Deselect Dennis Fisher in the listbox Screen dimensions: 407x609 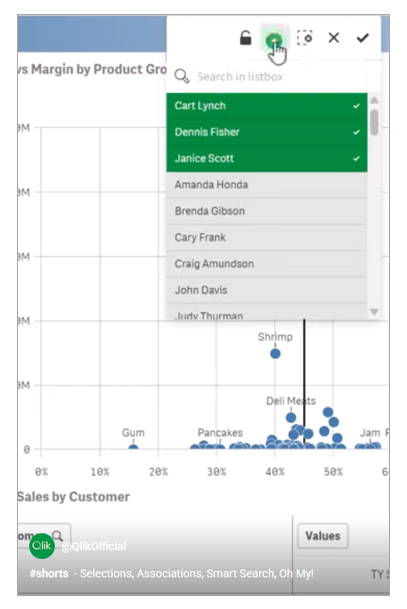click(x=267, y=132)
